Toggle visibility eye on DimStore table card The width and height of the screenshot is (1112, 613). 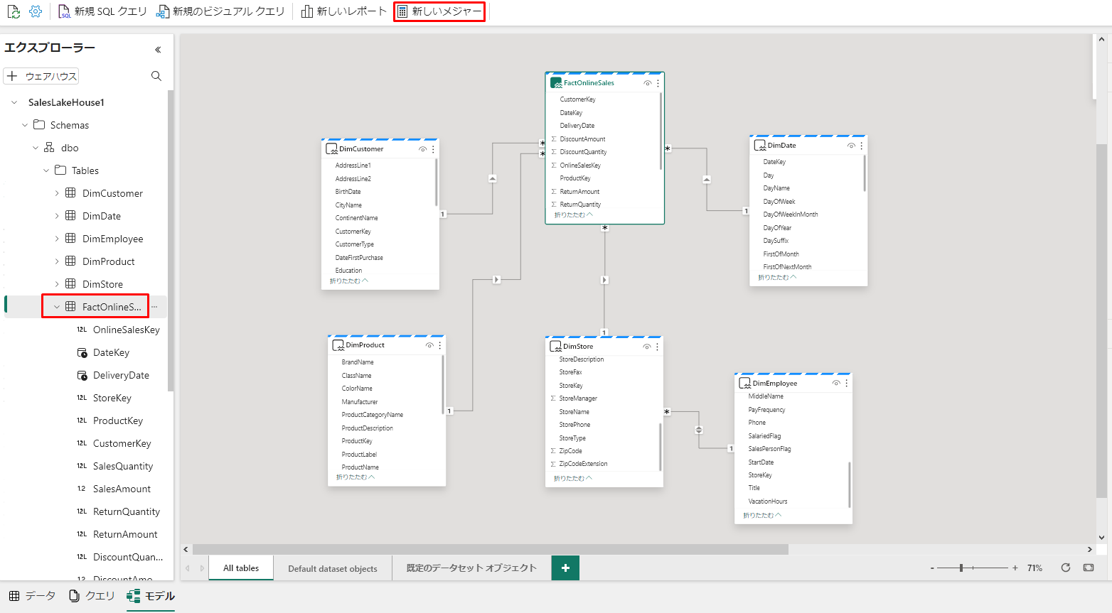[646, 347]
